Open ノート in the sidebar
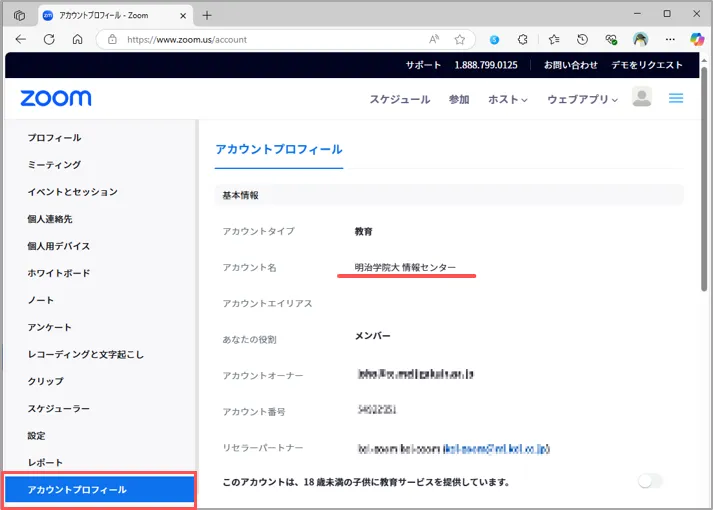This screenshot has height=510, width=713. pyautogui.click(x=41, y=300)
